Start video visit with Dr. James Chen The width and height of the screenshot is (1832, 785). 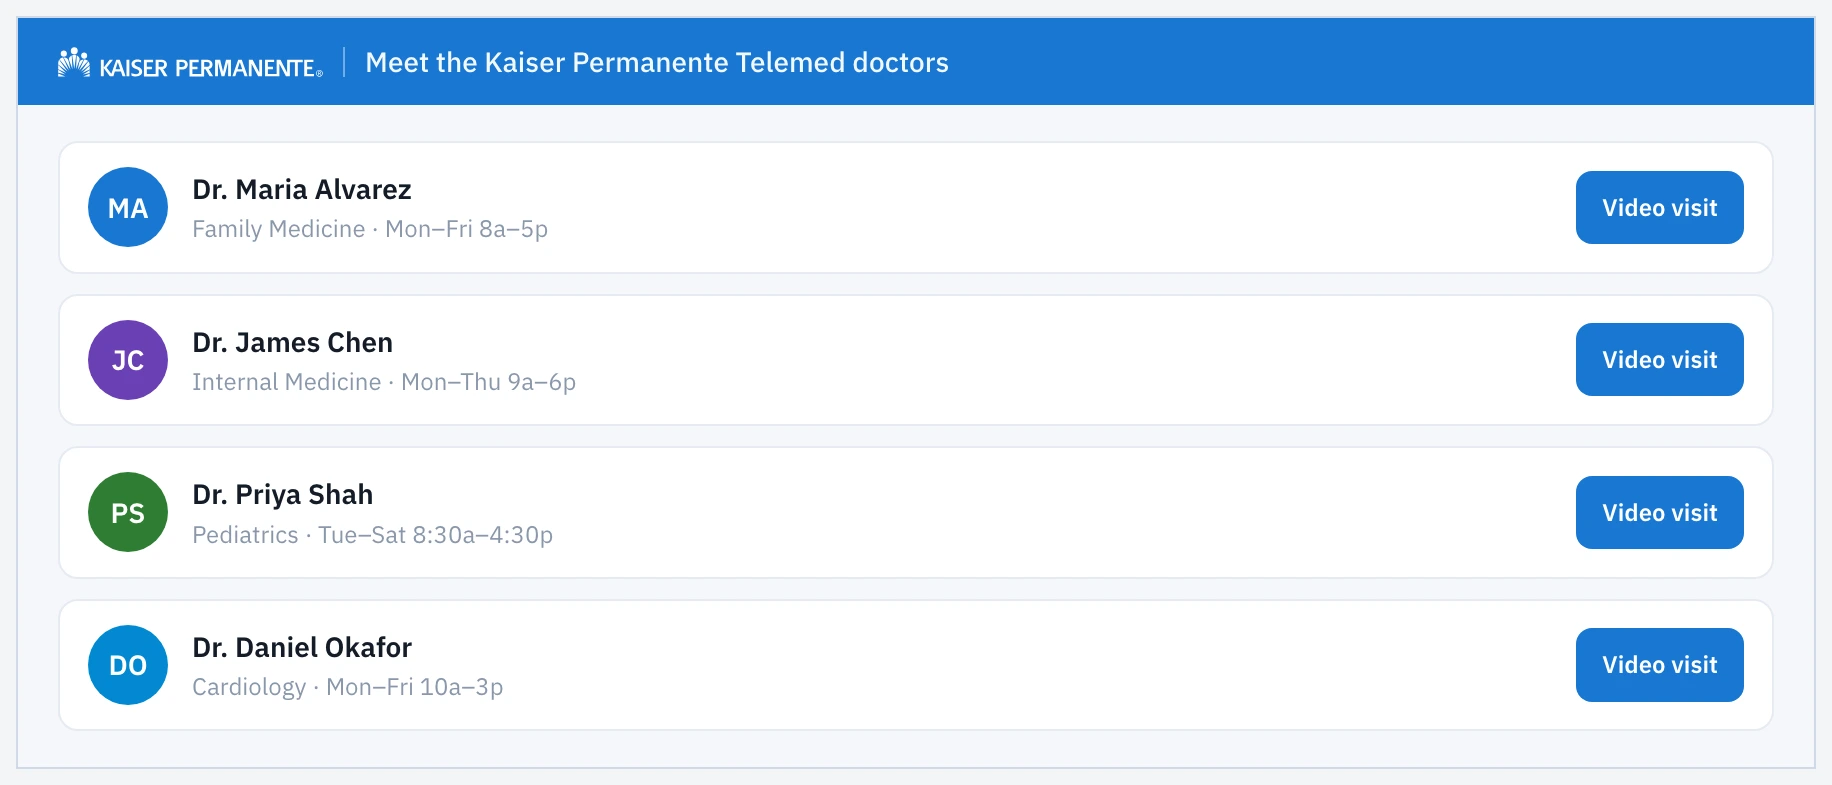click(x=1659, y=360)
